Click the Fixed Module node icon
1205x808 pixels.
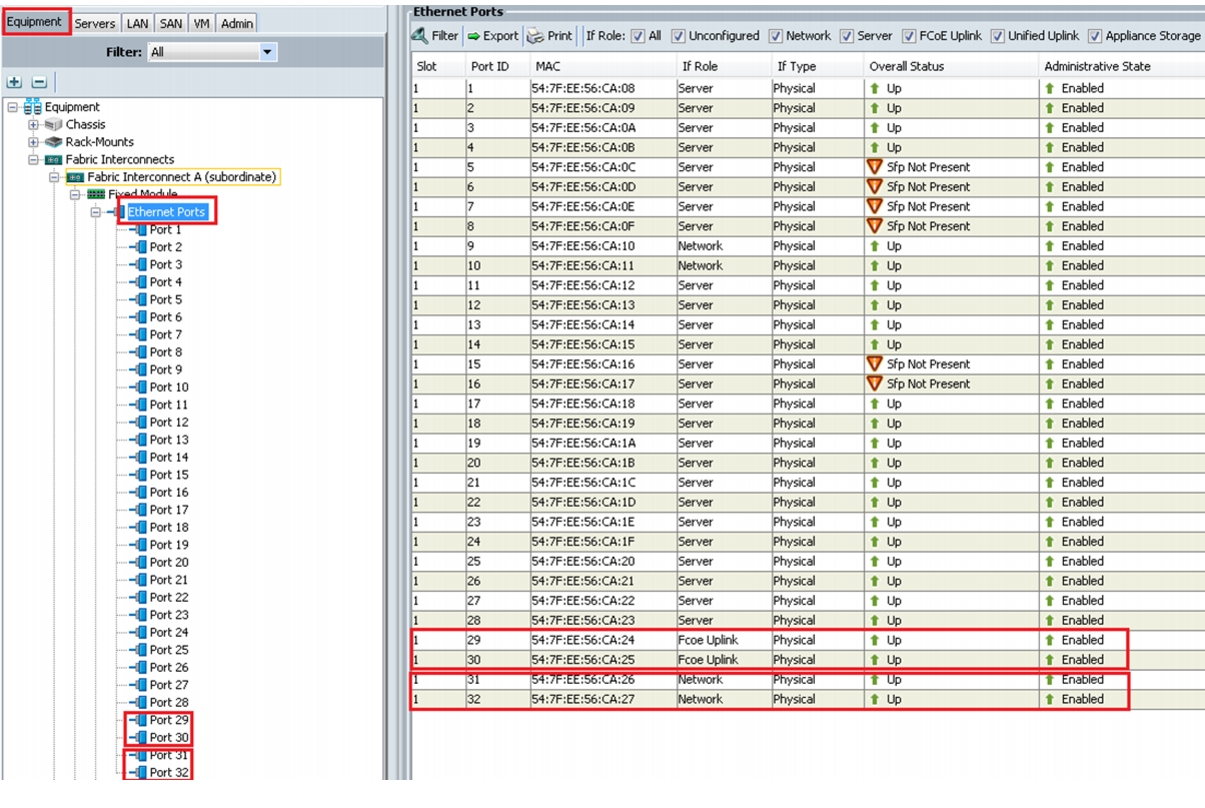pos(97,194)
